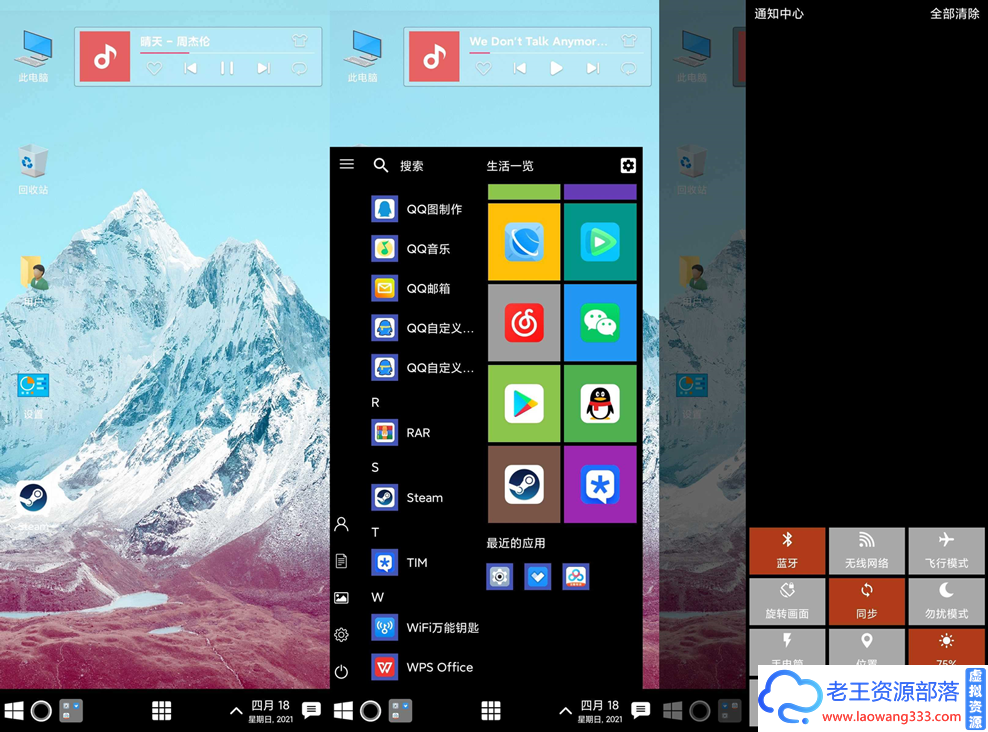Image resolution: width=988 pixels, height=732 pixels.
Task: Click 全部清除 to clear all notifications
Action: coord(955,13)
